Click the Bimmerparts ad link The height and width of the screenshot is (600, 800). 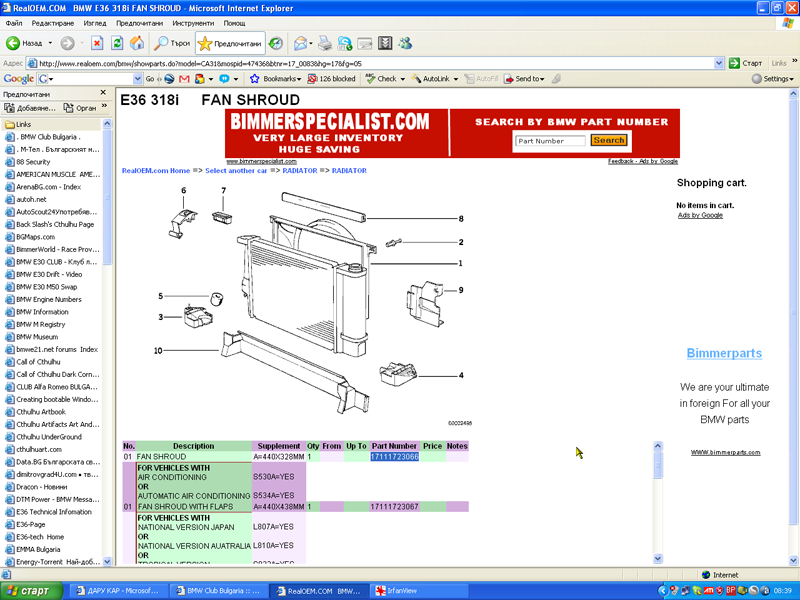tap(724, 353)
